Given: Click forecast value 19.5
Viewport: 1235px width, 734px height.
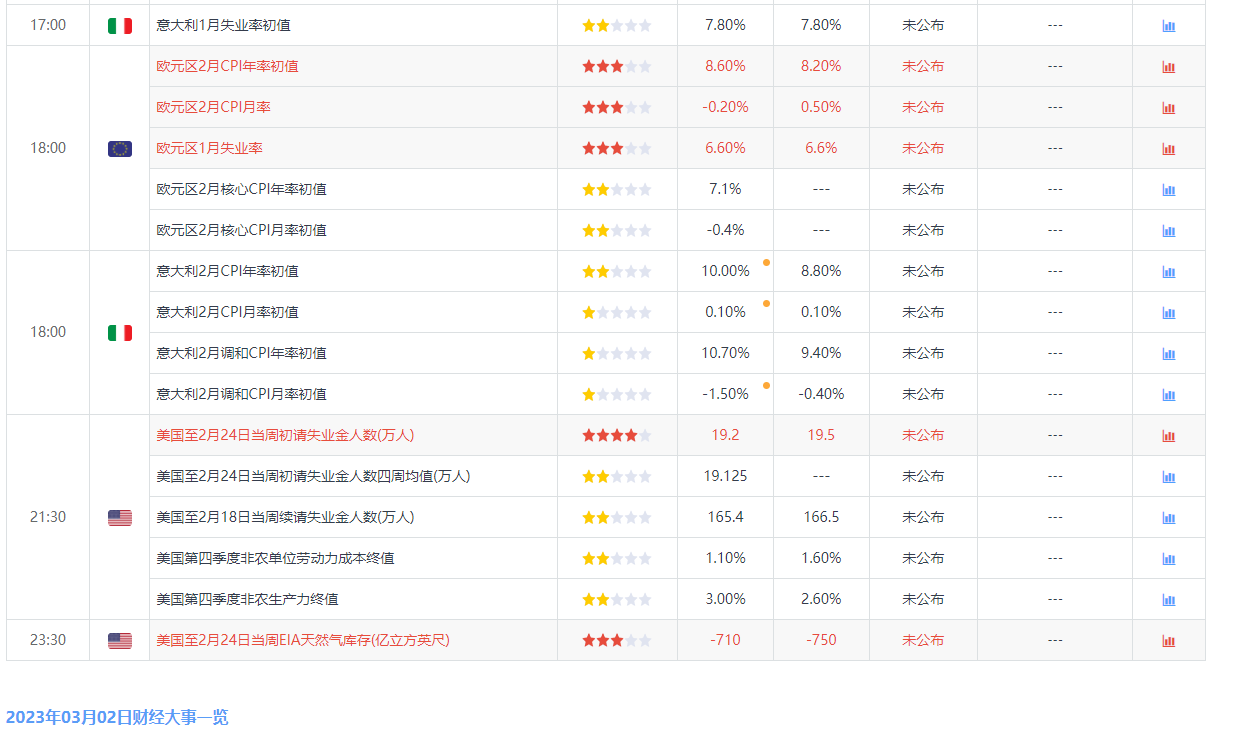Looking at the screenshot, I should point(821,435).
